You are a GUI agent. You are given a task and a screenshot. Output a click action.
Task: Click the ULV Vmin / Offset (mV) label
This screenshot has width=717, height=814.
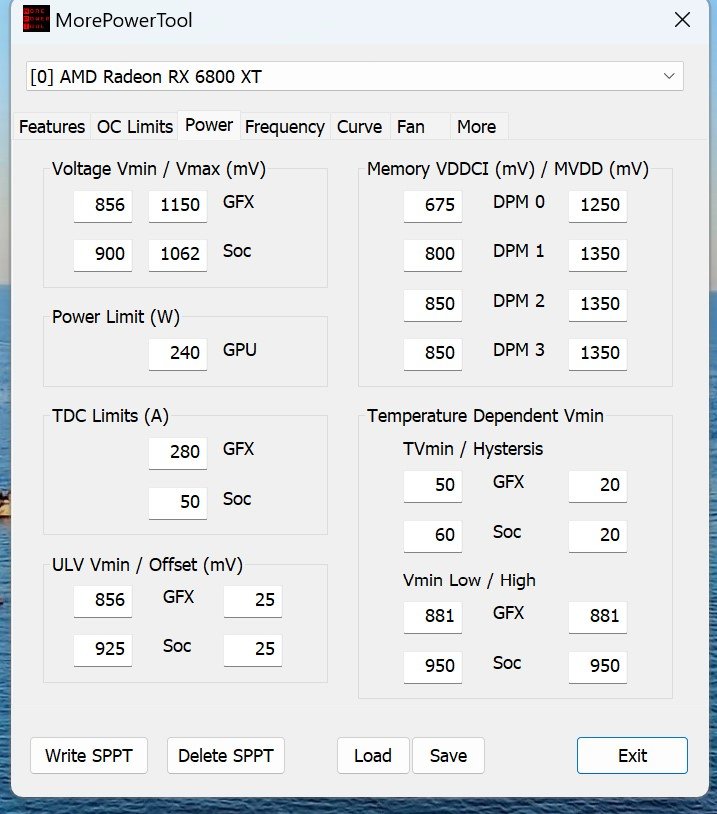147,565
